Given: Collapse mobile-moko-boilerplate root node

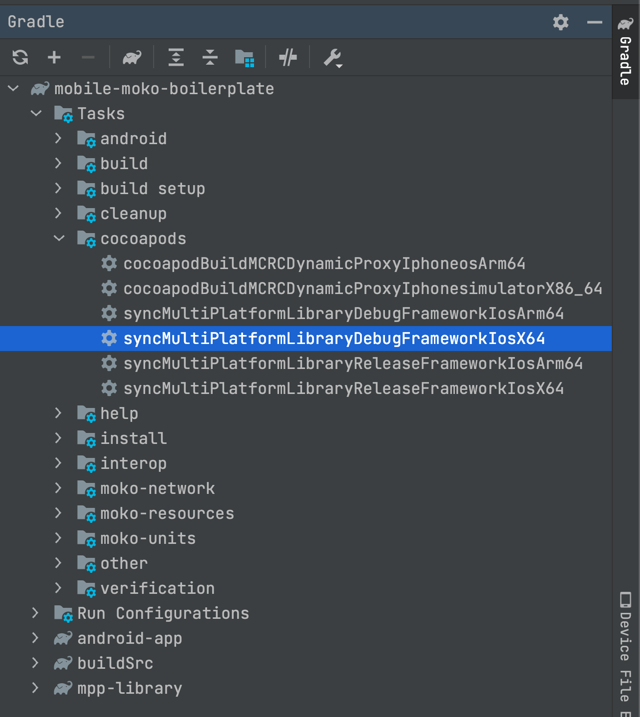Looking at the screenshot, I should click(x=13, y=88).
